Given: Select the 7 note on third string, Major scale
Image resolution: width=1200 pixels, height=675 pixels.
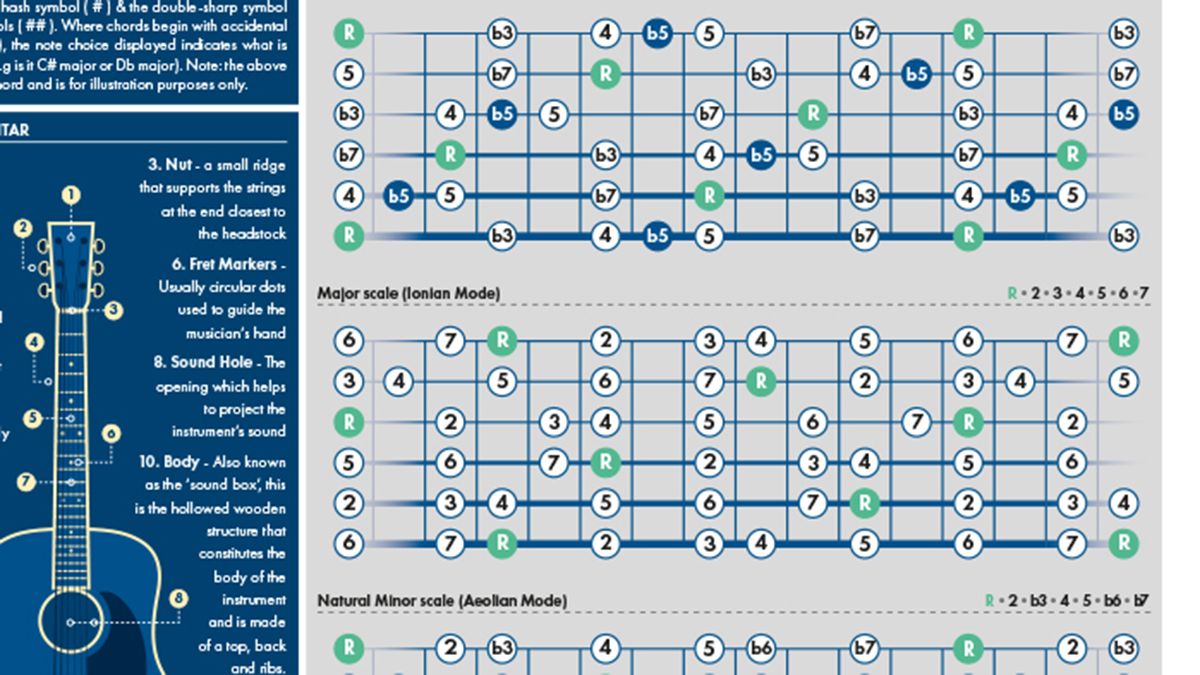Looking at the screenshot, I should [916, 422].
